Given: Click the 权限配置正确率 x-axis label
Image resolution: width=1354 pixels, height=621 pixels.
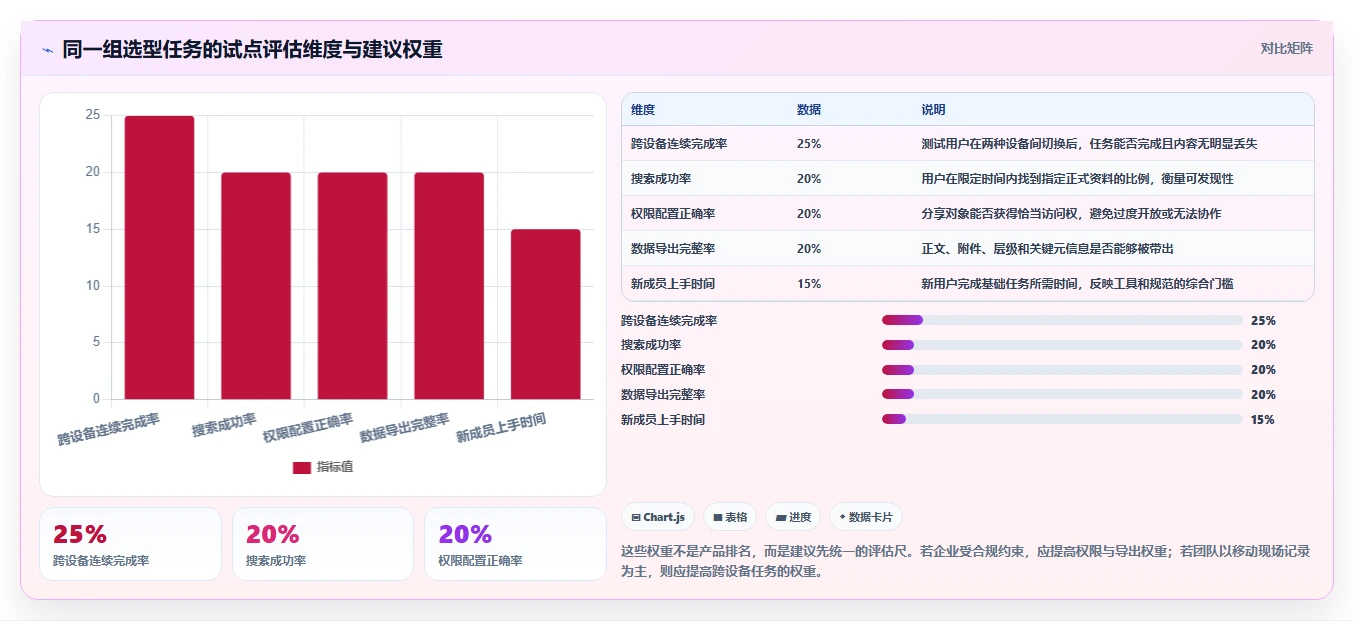Looking at the screenshot, I should 308,427.
